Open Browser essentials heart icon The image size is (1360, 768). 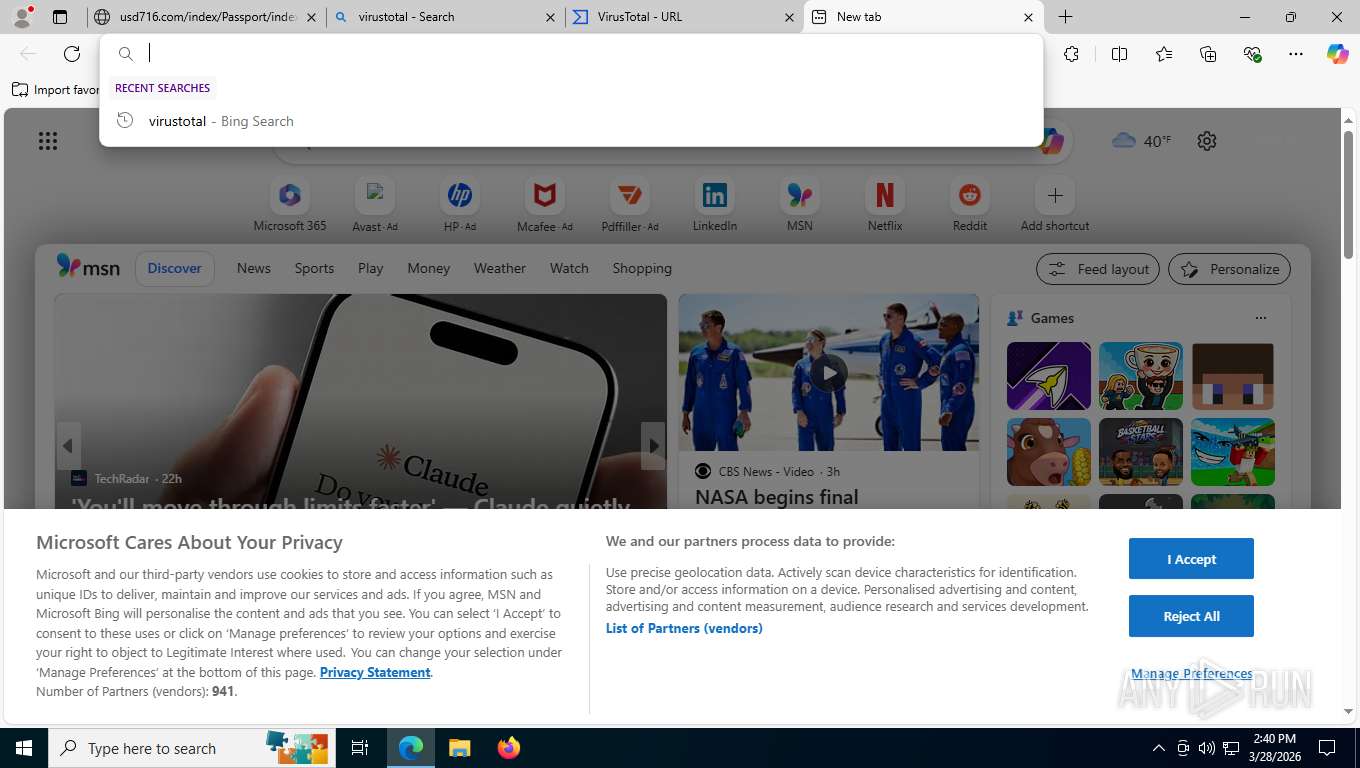(x=1252, y=54)
